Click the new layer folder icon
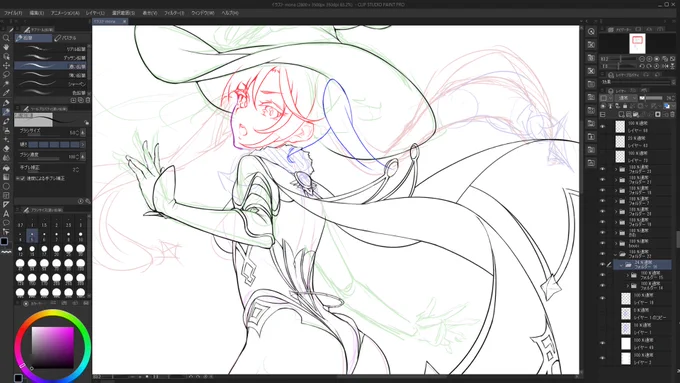 coord(636,115)
